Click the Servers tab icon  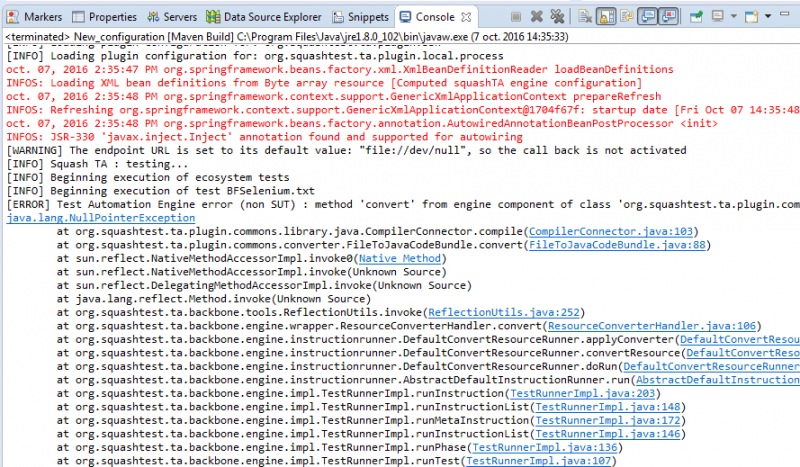(x=154, y=17)
